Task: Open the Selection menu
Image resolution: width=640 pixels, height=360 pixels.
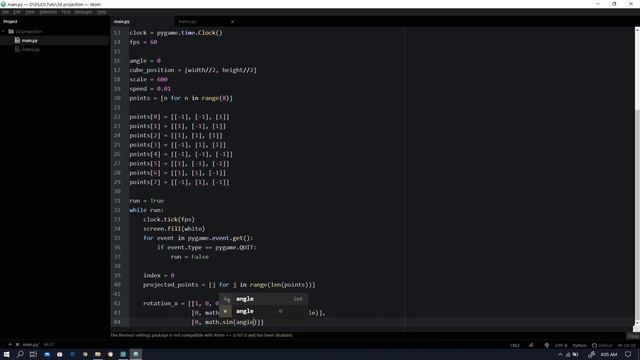Action: point(48,12)
